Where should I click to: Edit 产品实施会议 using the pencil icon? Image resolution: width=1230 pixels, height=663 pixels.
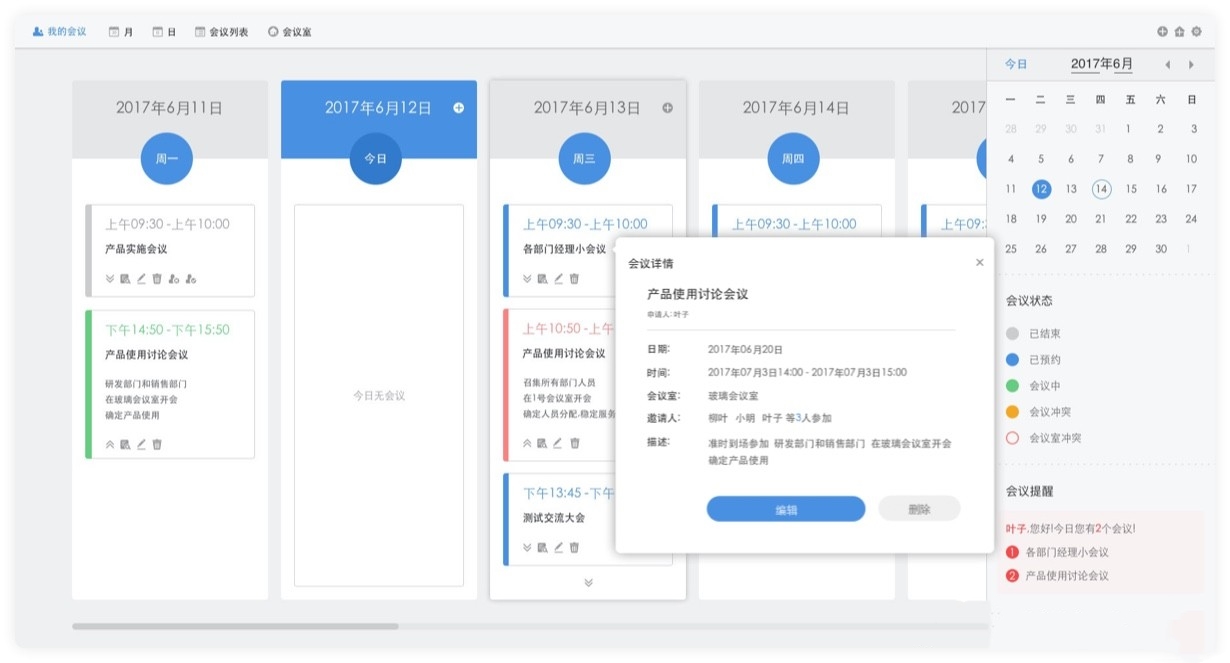141,279
